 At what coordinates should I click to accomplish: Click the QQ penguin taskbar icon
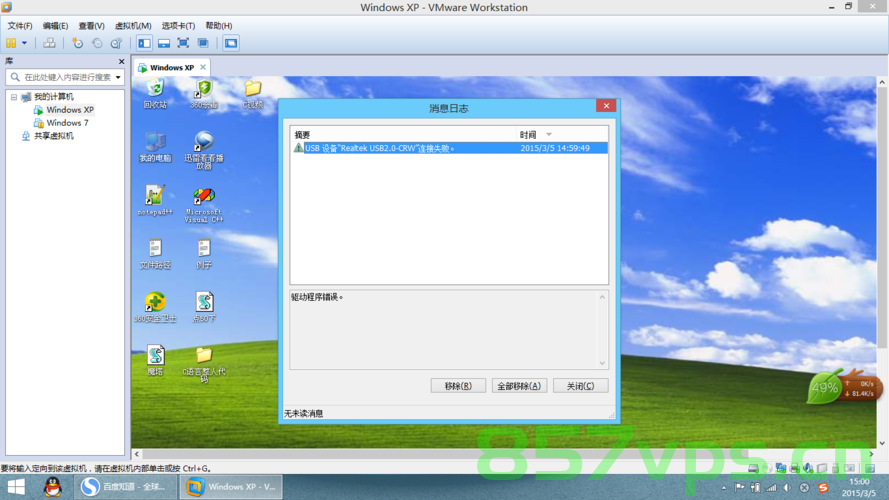coord(53,487)
